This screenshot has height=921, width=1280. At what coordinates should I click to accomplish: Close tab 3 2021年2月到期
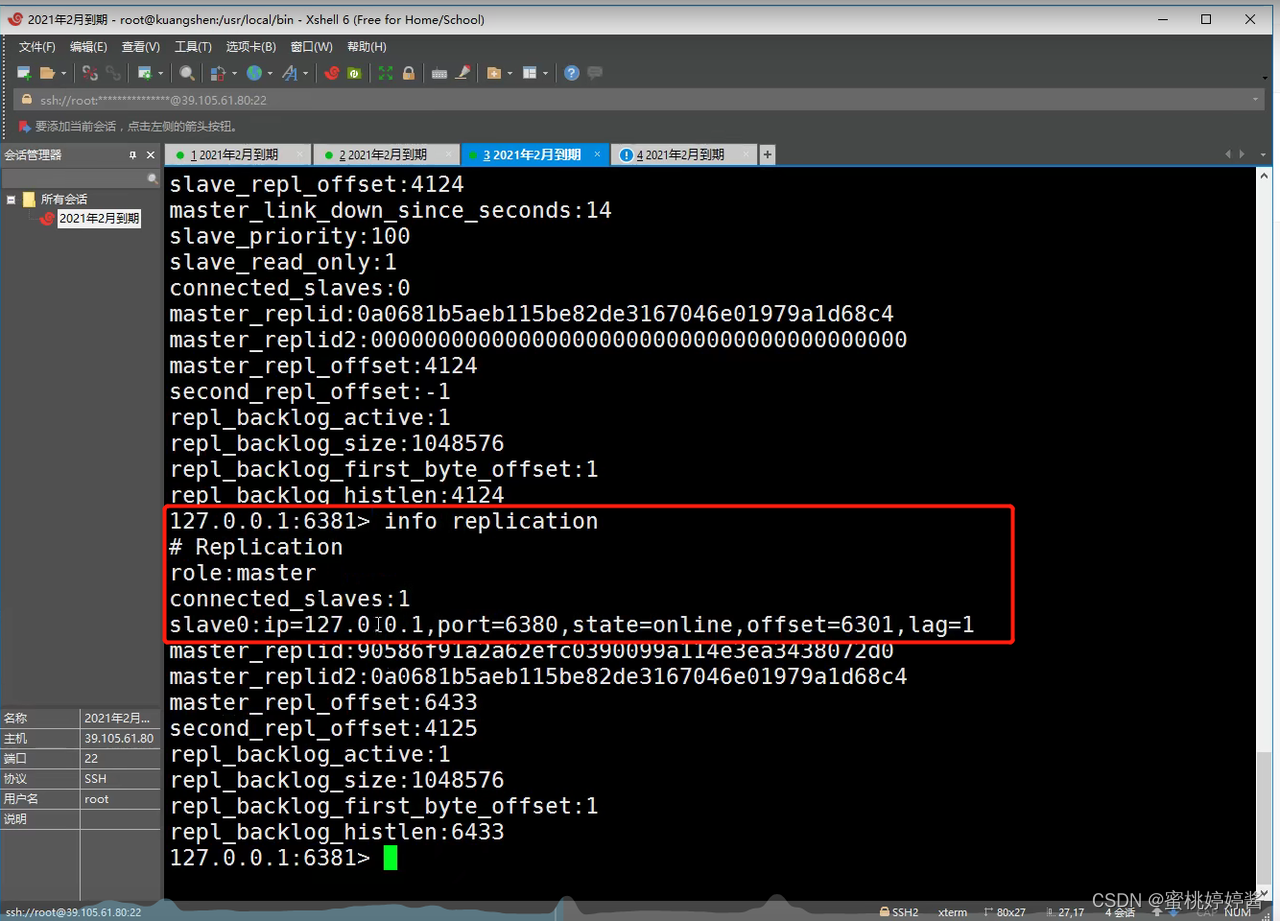coord(598,154)
